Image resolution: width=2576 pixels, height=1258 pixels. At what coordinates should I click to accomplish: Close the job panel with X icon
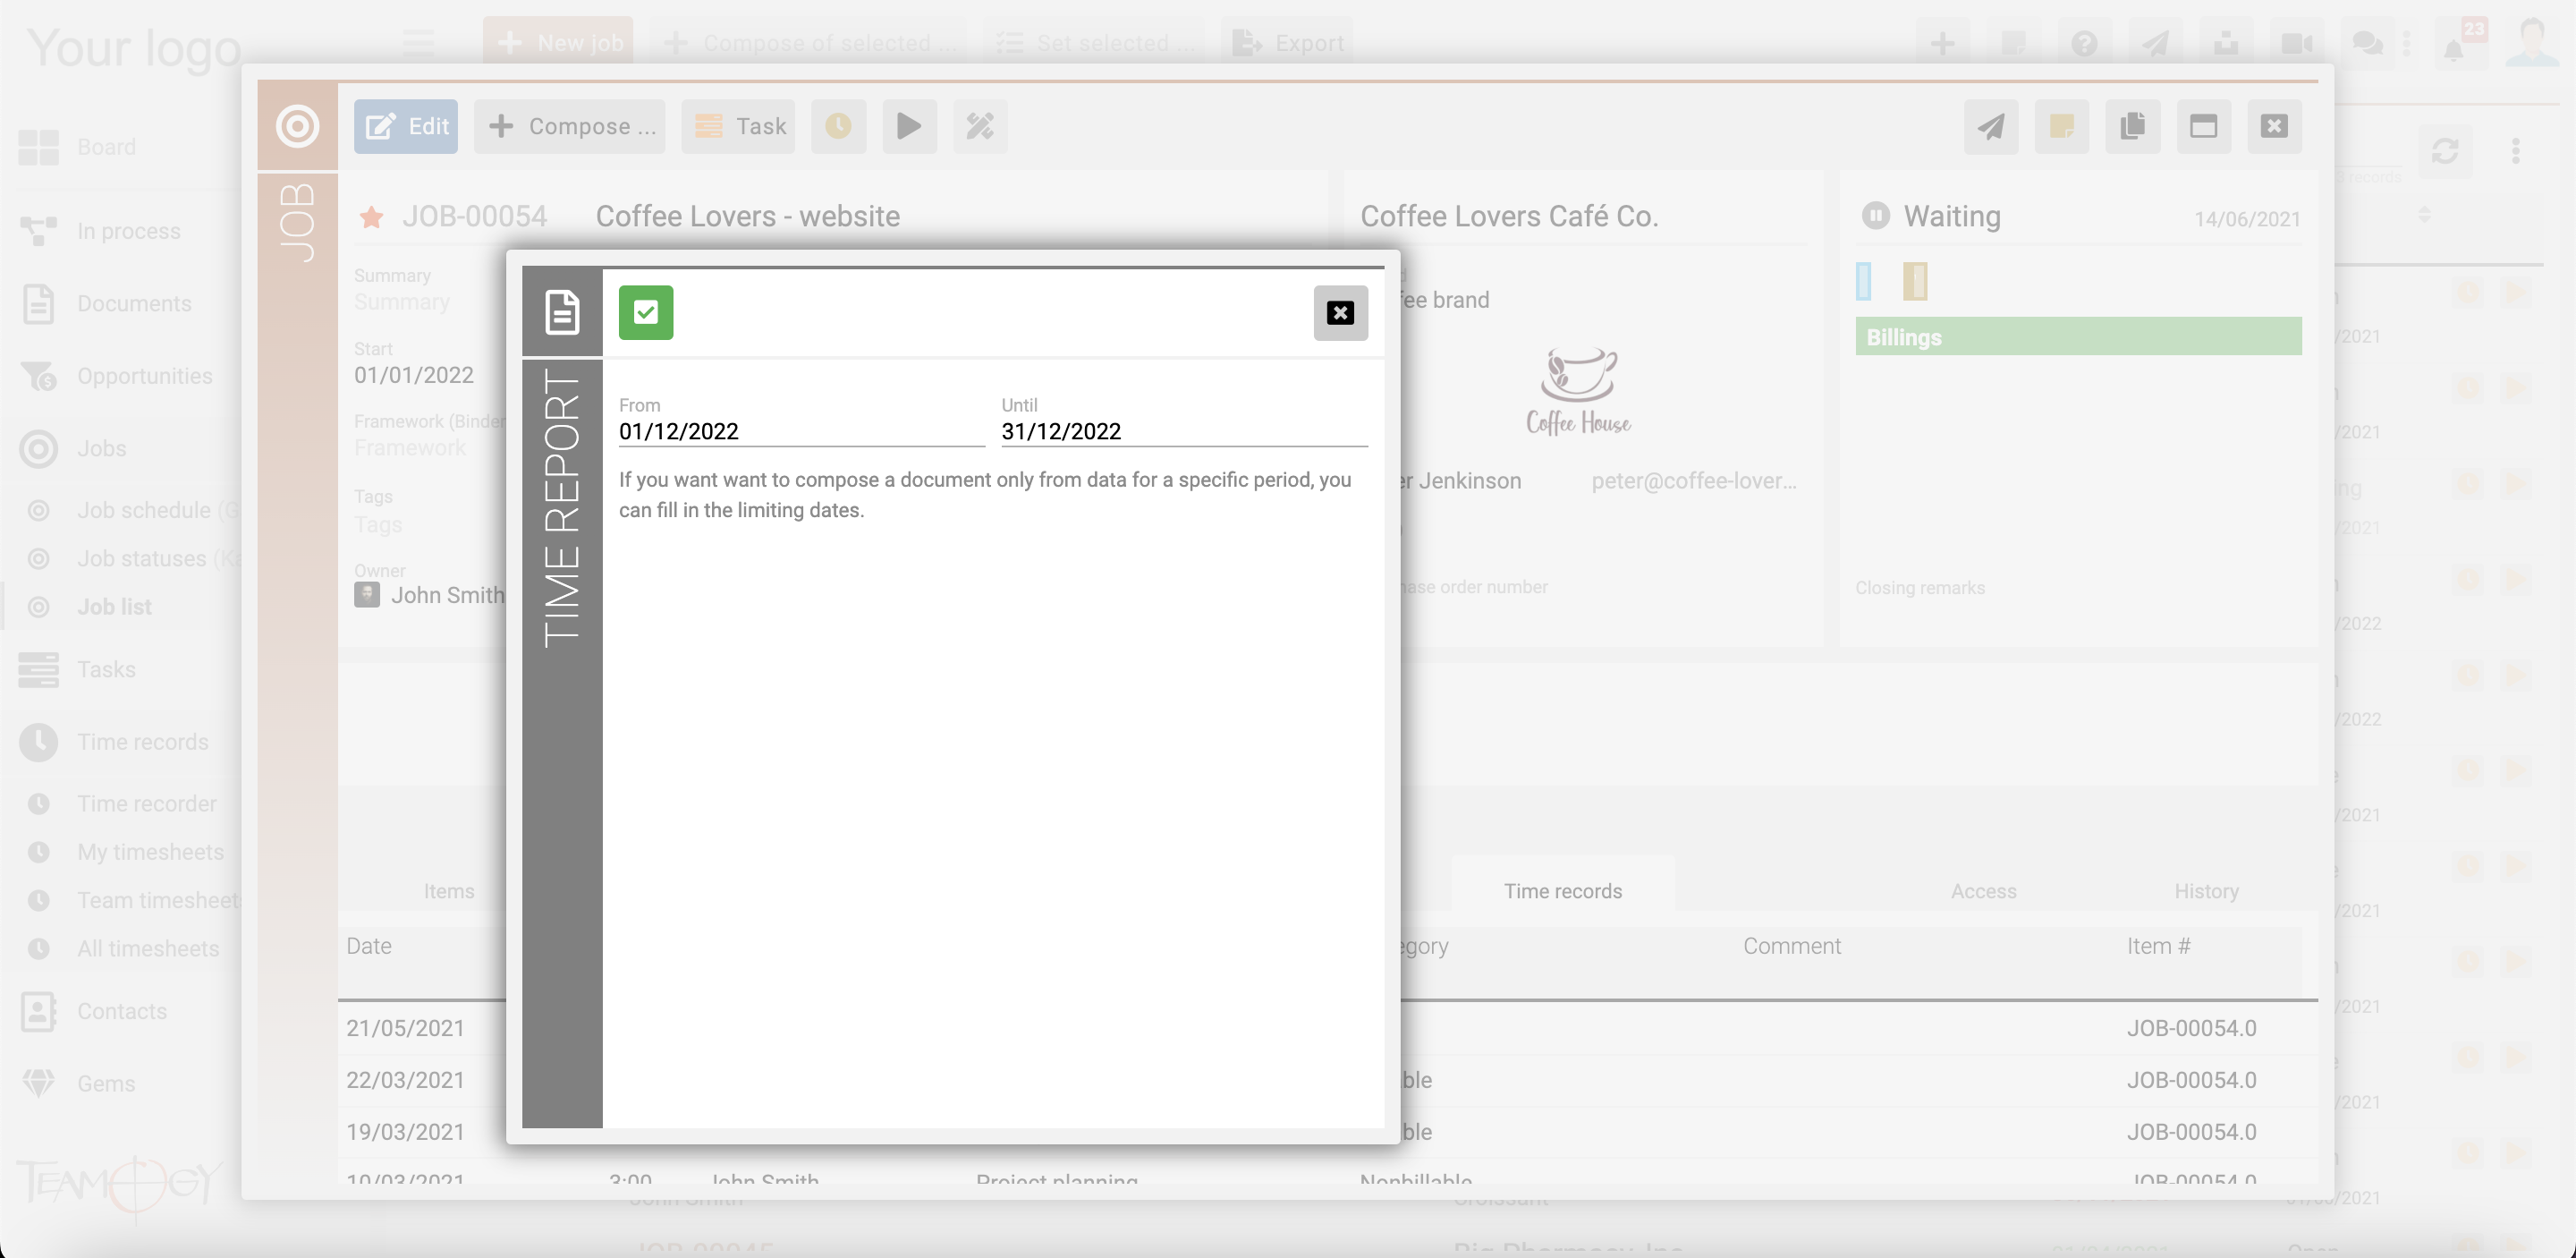coord(2274,126)
